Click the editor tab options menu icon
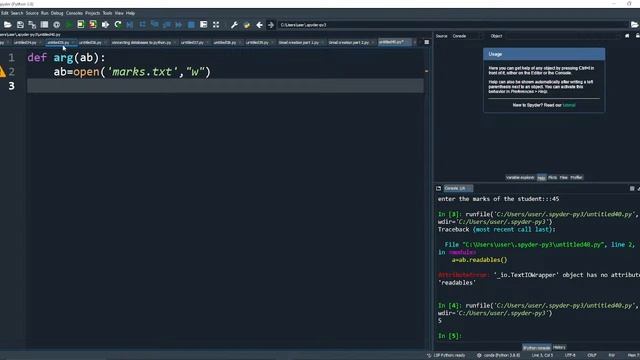The height and width of the screenshot is (360, 640). 427,42
